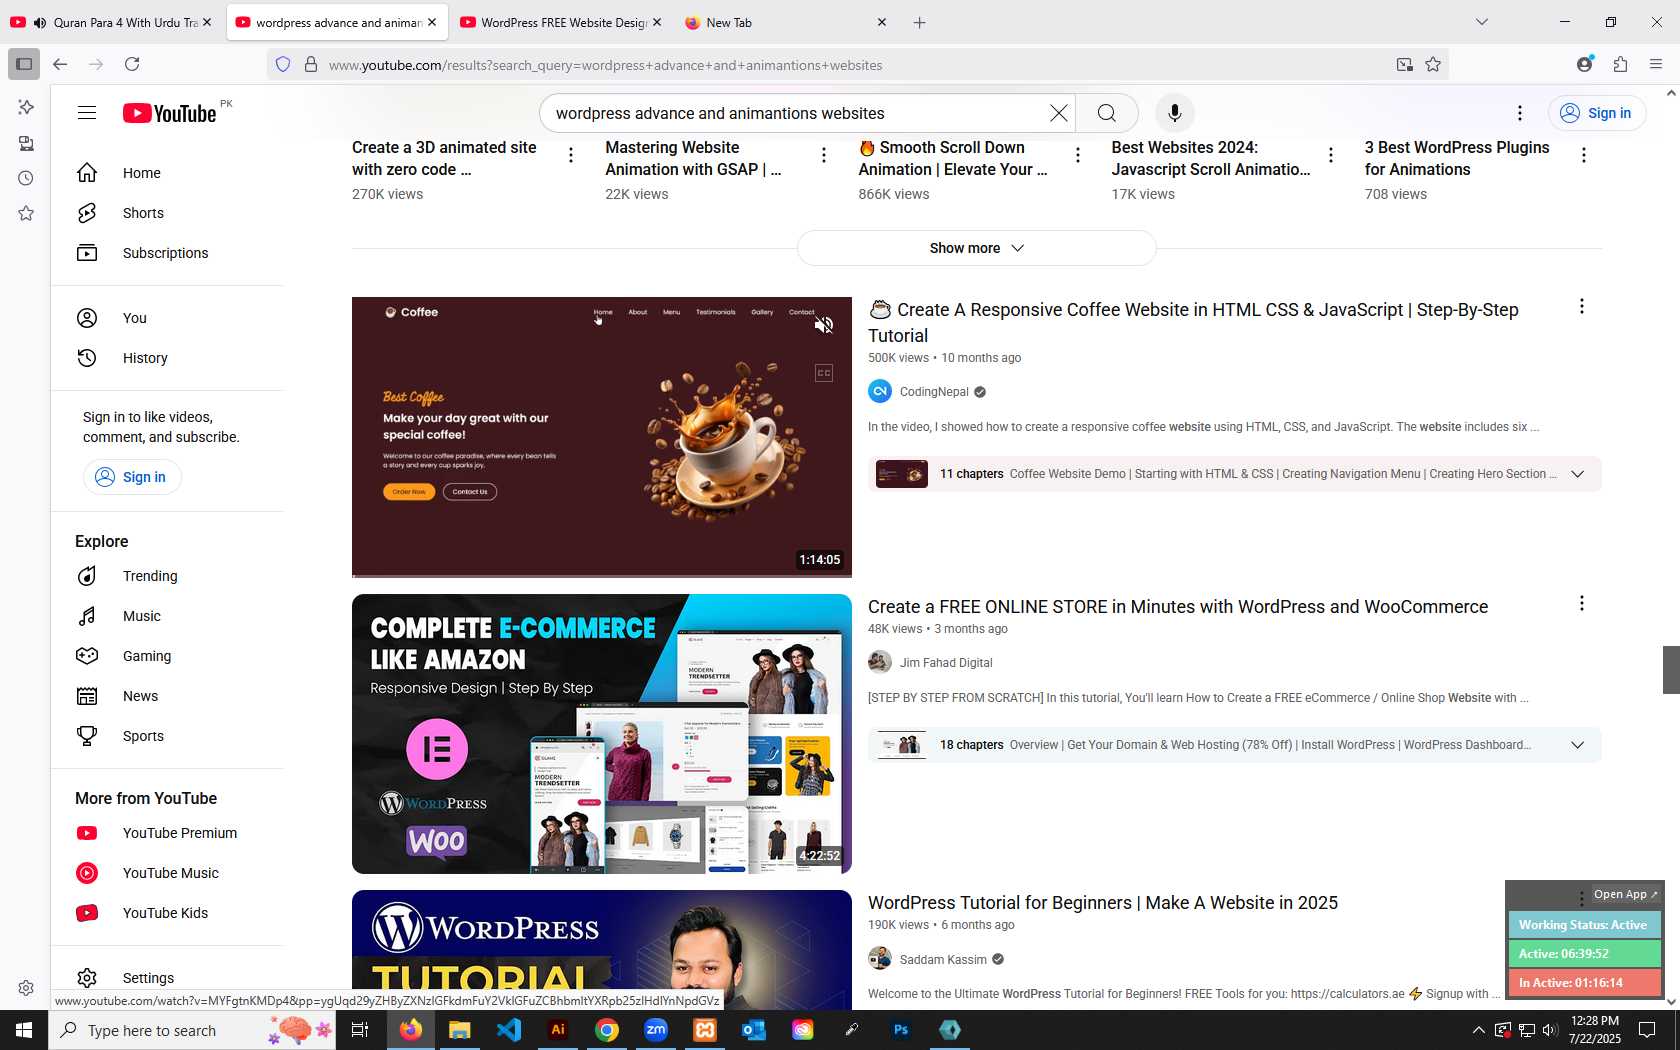Open Illustrator from taskbar
Viewport: 1680px width, 1050px height.
click(x=558, y=1030)
